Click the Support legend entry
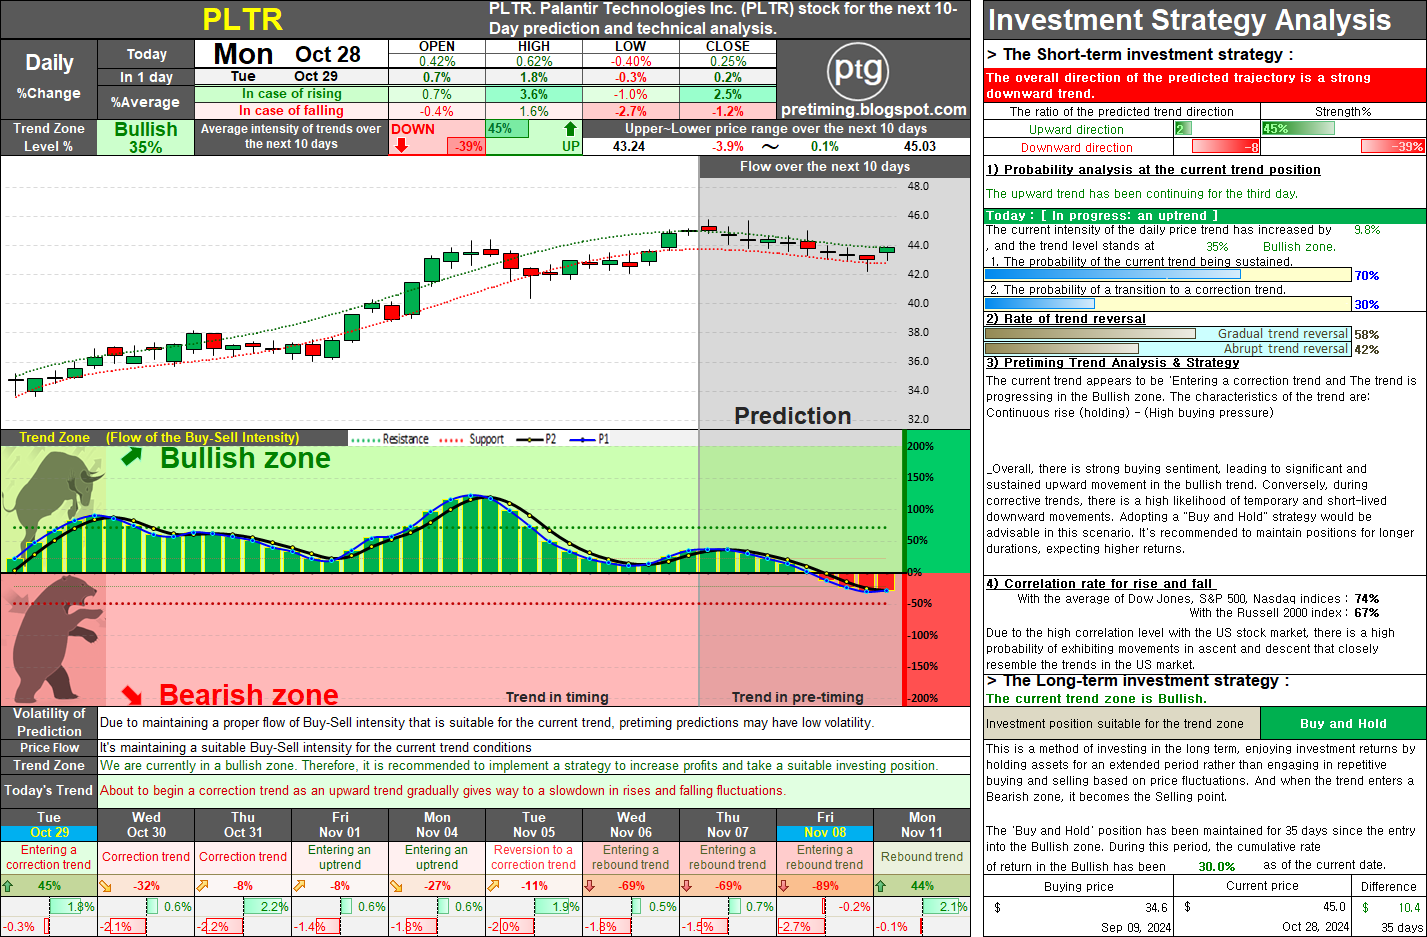This screenshot has width=1427, height=937. point(472,439)
